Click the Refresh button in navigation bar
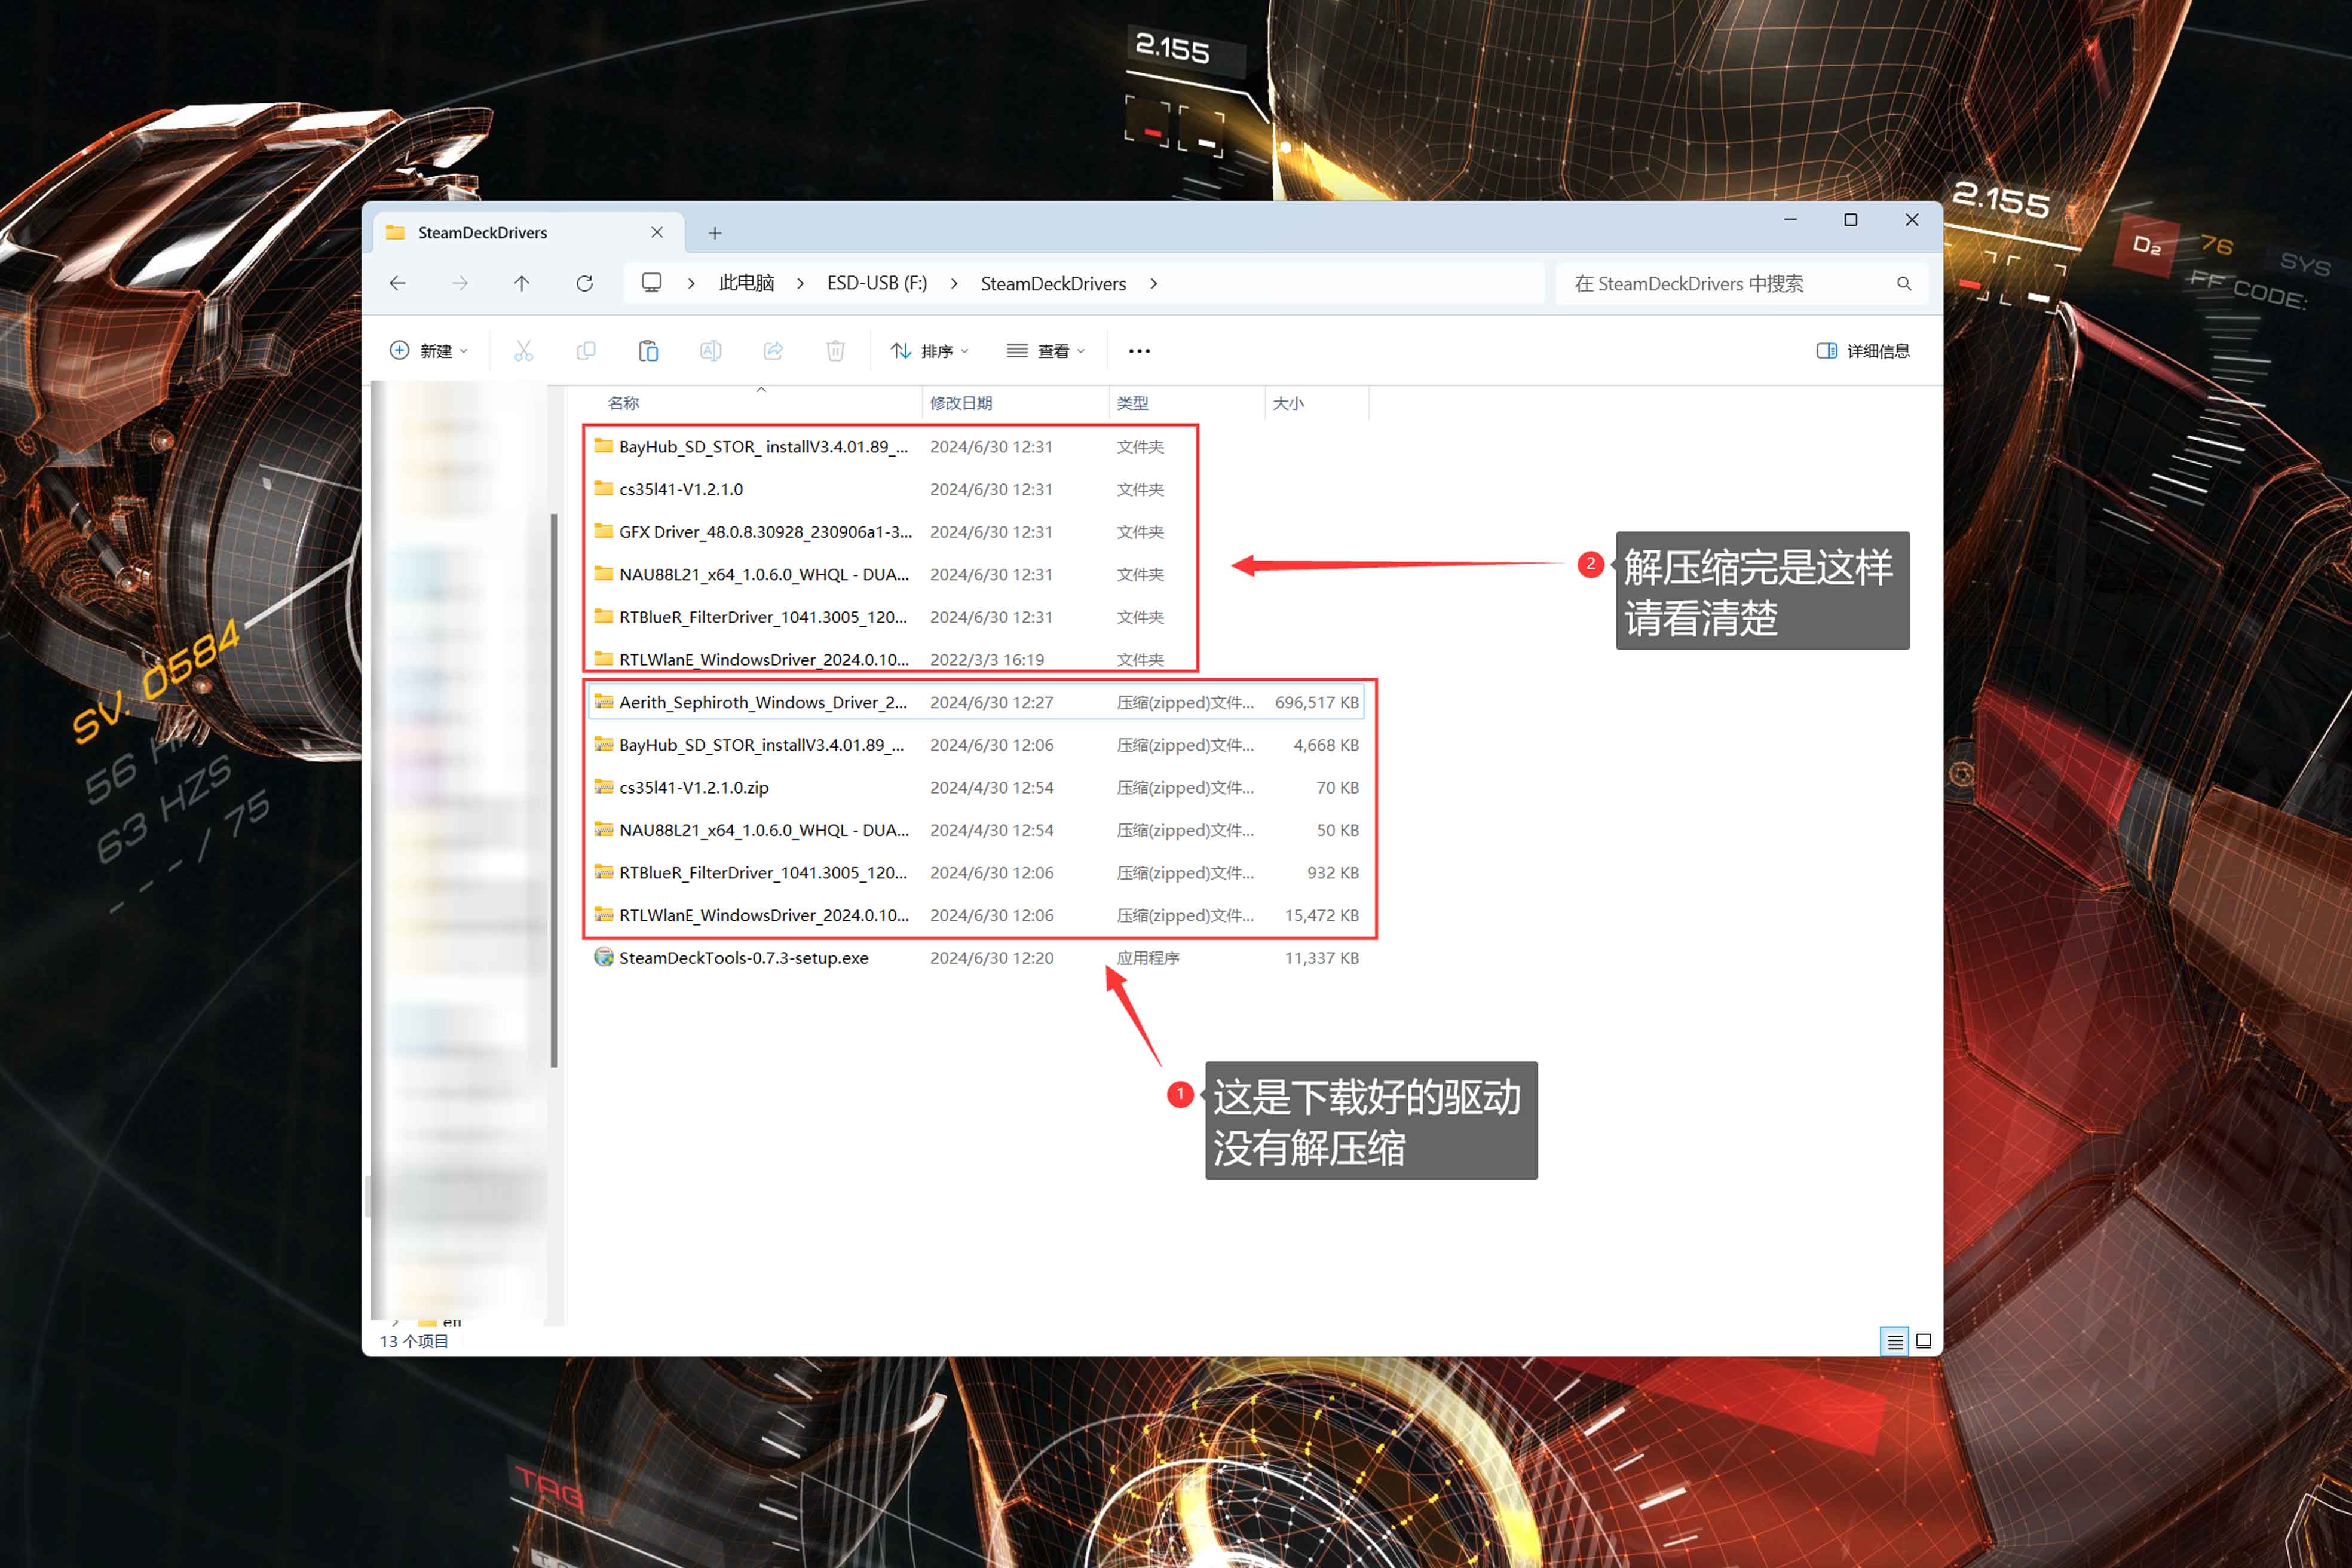This screenshot has width=2352, height=1568. click(584, 284)
